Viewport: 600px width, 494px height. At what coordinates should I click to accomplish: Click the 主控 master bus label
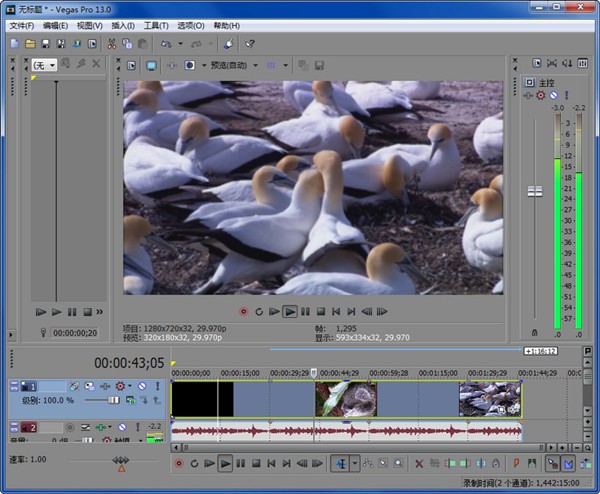(x=546, y=83)
